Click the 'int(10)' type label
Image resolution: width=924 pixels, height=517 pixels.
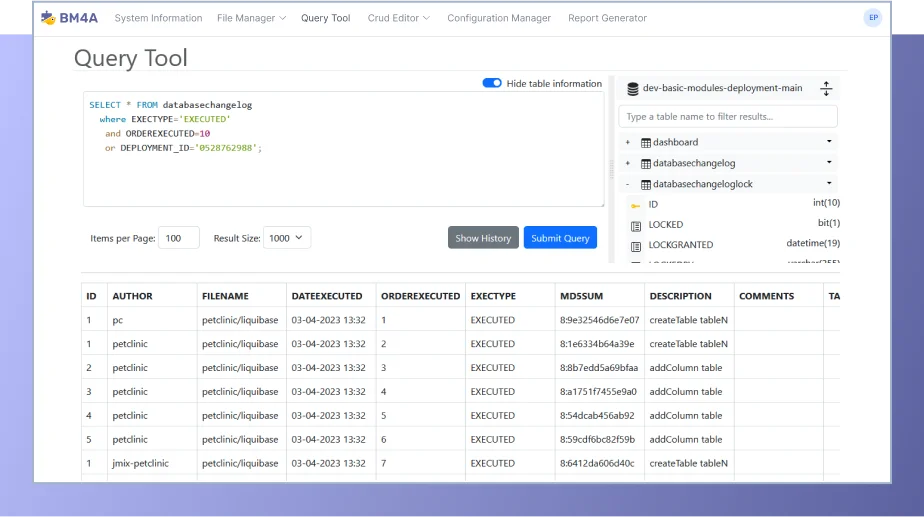tap(826, 203)
